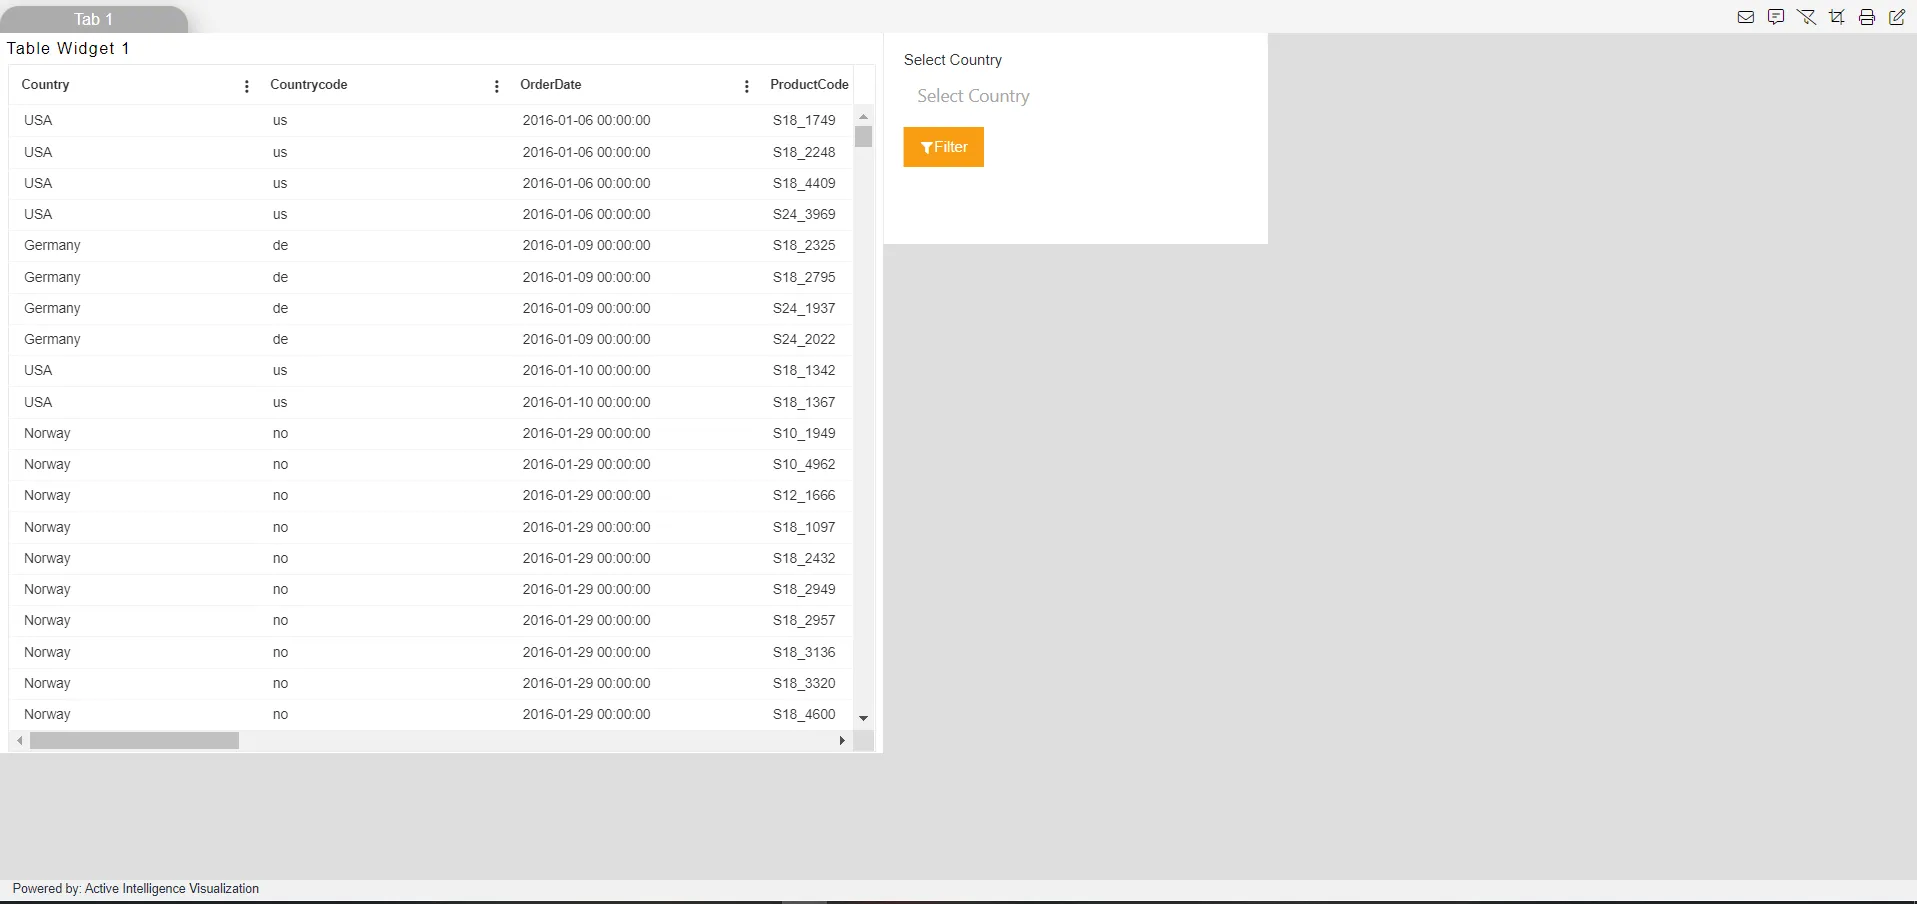The image size is (1917, 904).
Task: Clear filters using the crossed funnel icon
Action: click(1806, 17)
